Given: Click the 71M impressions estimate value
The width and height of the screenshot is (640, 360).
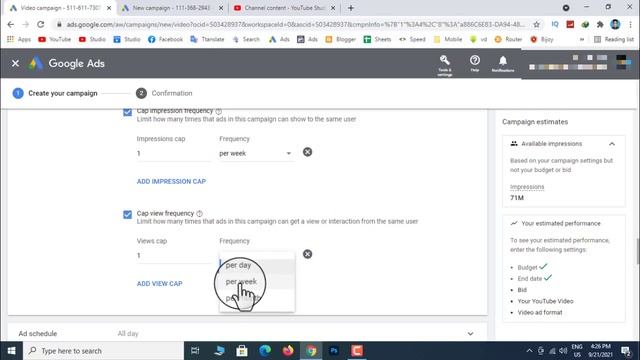Looking at the screenshot, I should [x=517, y=198].
